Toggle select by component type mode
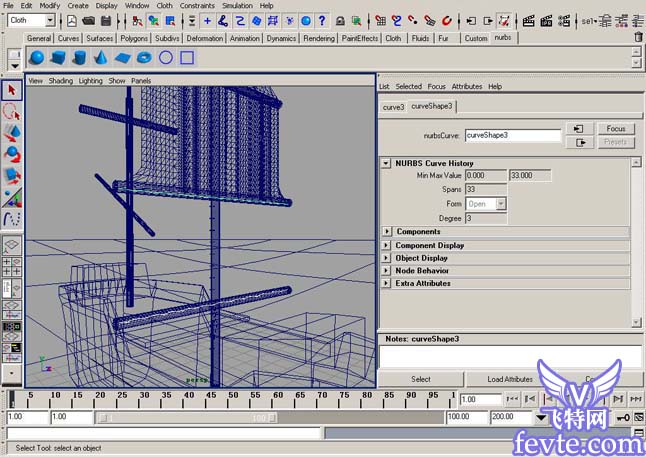The image size is (646, 457). pos(170,21)
